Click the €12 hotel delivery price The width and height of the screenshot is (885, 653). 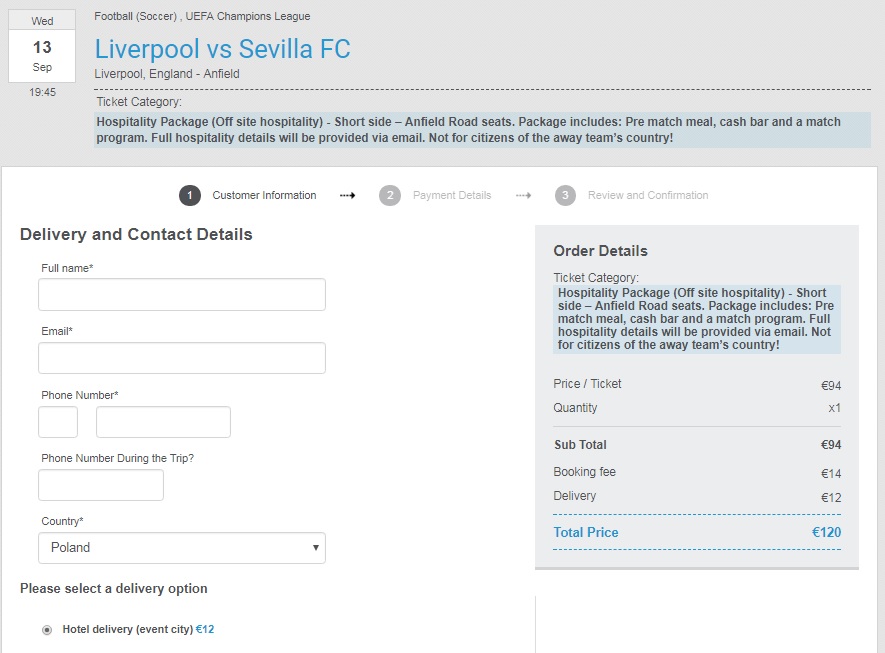(205, 630)
